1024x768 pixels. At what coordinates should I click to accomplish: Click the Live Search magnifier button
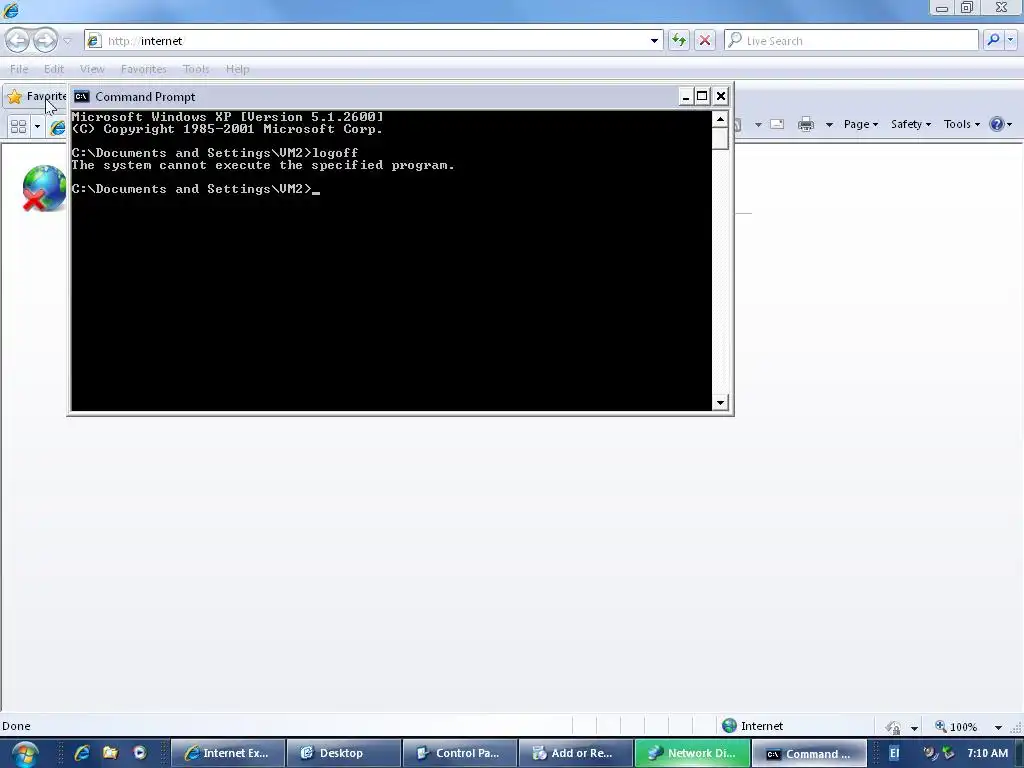click(x=993, y=40)
